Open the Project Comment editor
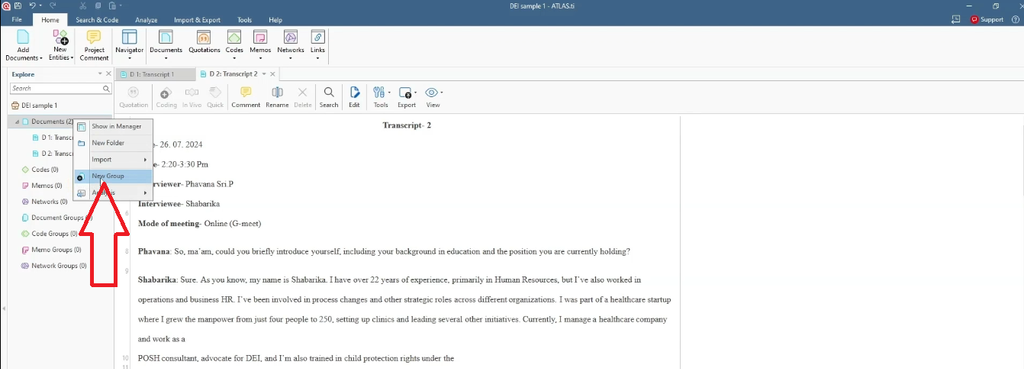The image size is (1024, 369). point(94,45)
